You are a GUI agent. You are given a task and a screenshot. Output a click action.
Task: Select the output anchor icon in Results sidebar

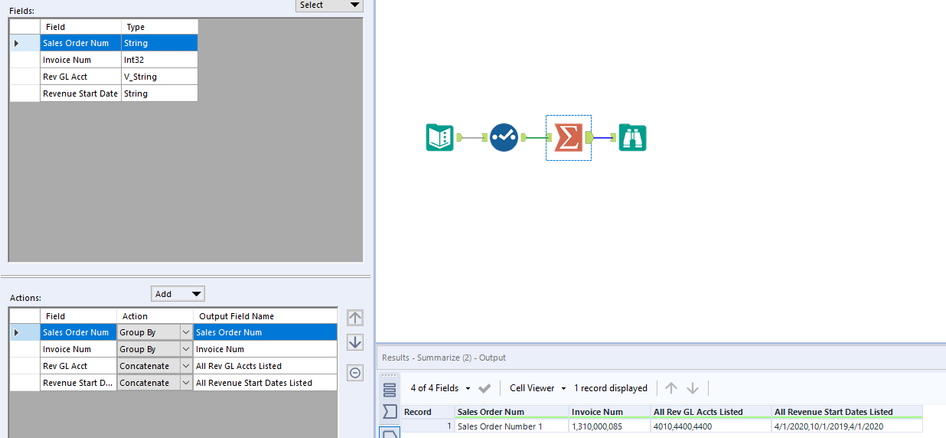390,432
